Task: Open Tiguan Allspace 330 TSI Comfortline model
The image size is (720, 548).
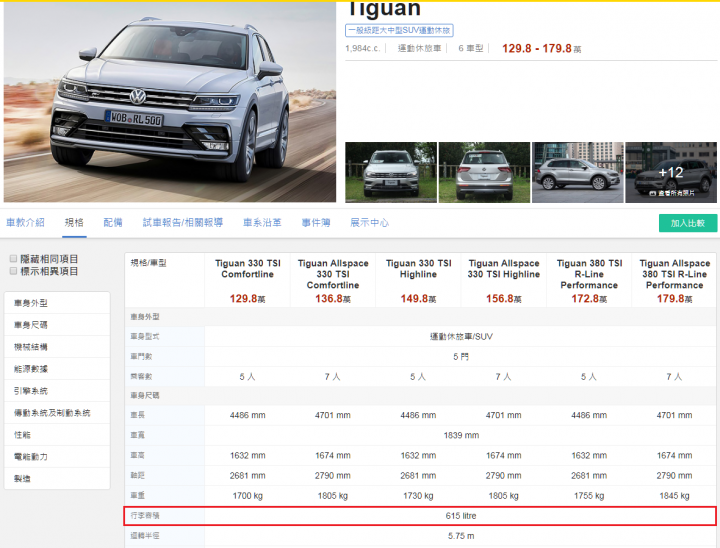Action: [x=333, y=274]
